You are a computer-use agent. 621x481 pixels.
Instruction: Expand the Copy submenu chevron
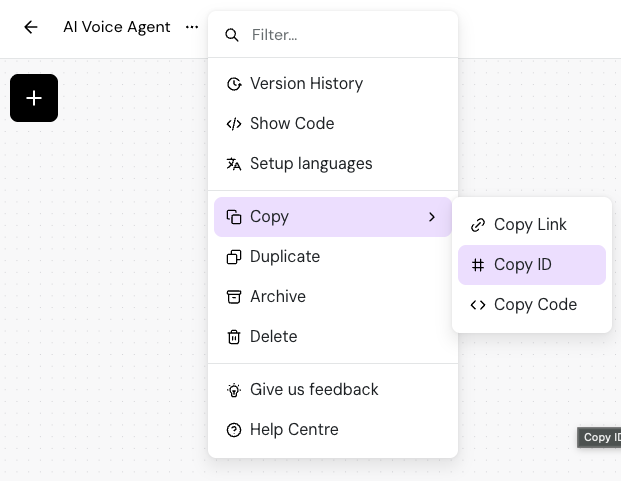coord(432,217)
